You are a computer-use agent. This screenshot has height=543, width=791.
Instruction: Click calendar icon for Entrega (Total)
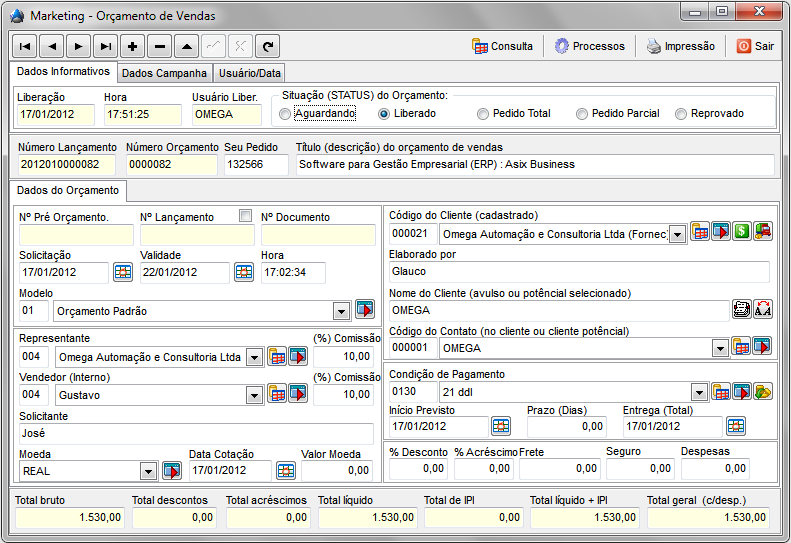tap(736, 426)
